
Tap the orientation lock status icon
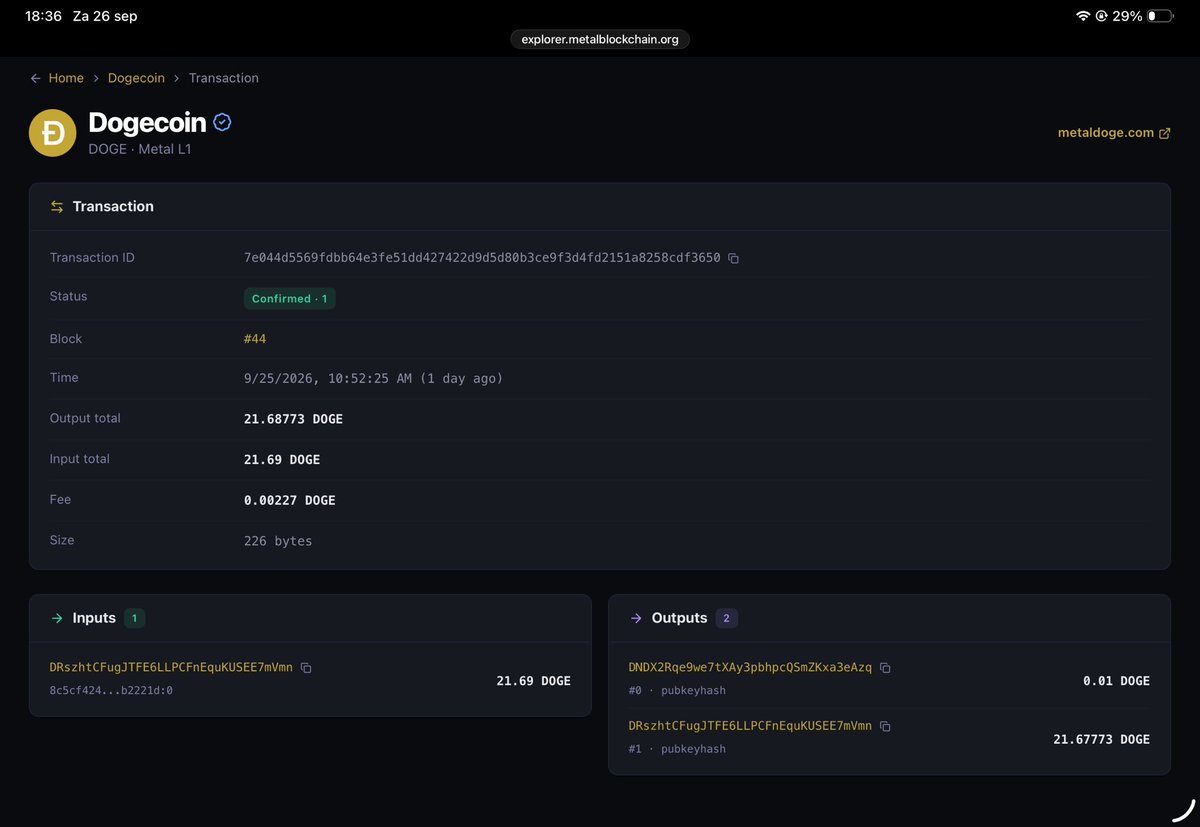[x=1101, y=16]
